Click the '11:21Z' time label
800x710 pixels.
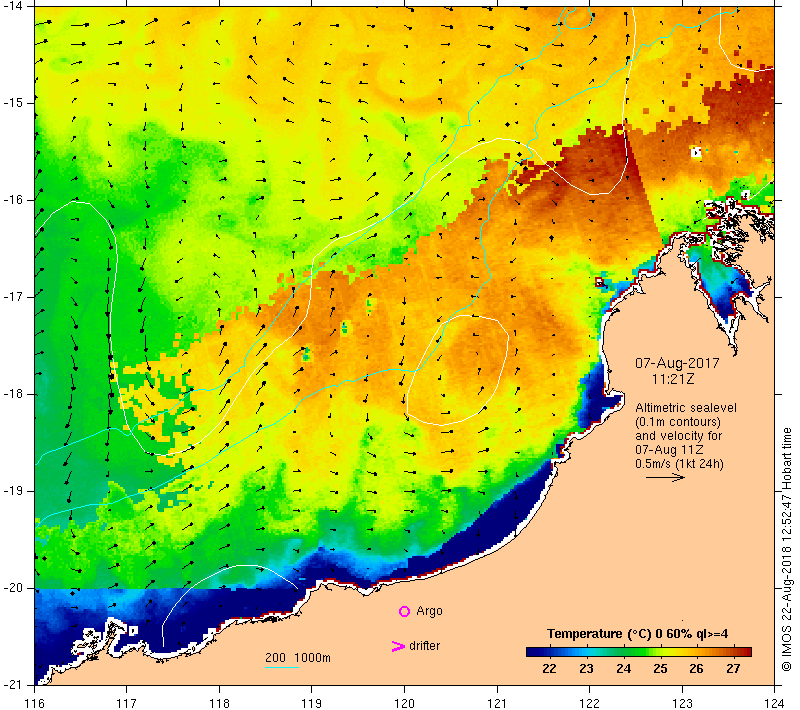click(673, 379)
